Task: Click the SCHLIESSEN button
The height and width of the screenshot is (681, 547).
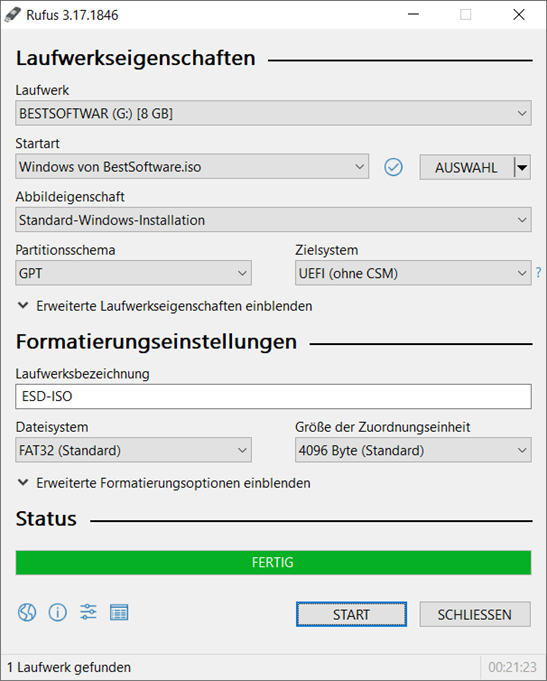Action: [475, 614]
